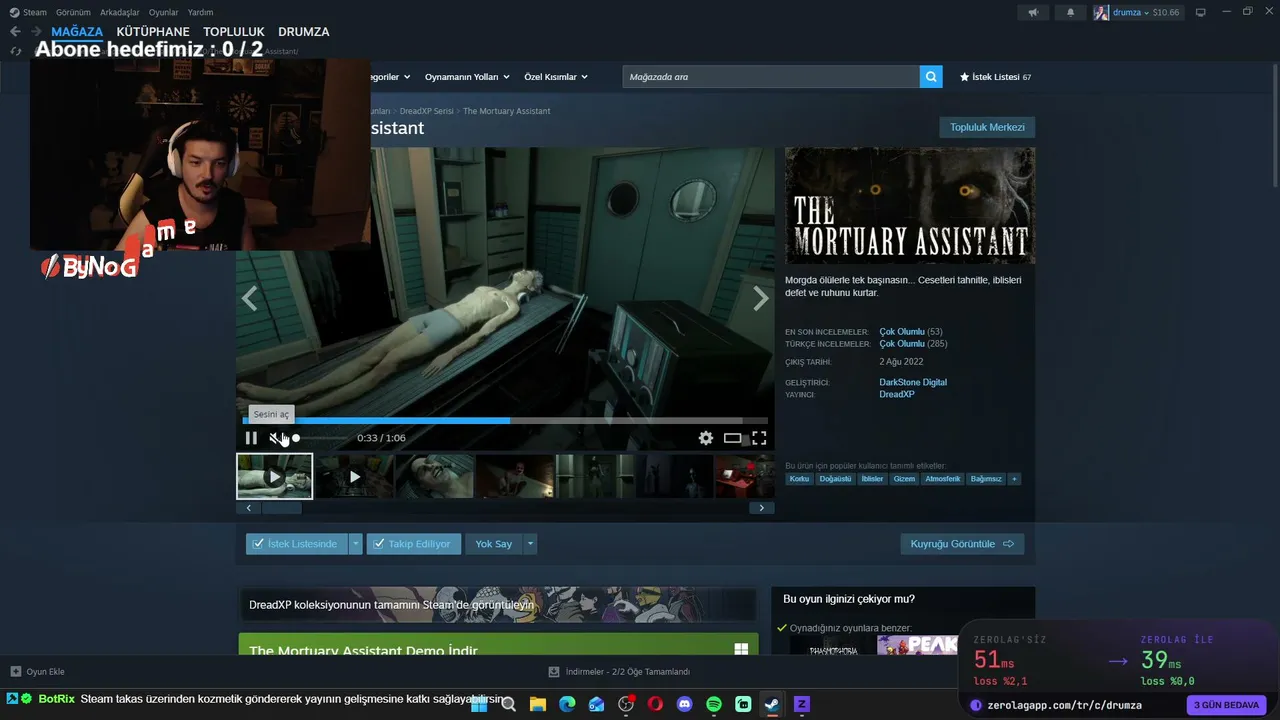Go to the previous media item arrow
Viewport: 1280px width, 720px height.
tap(250, 298)
